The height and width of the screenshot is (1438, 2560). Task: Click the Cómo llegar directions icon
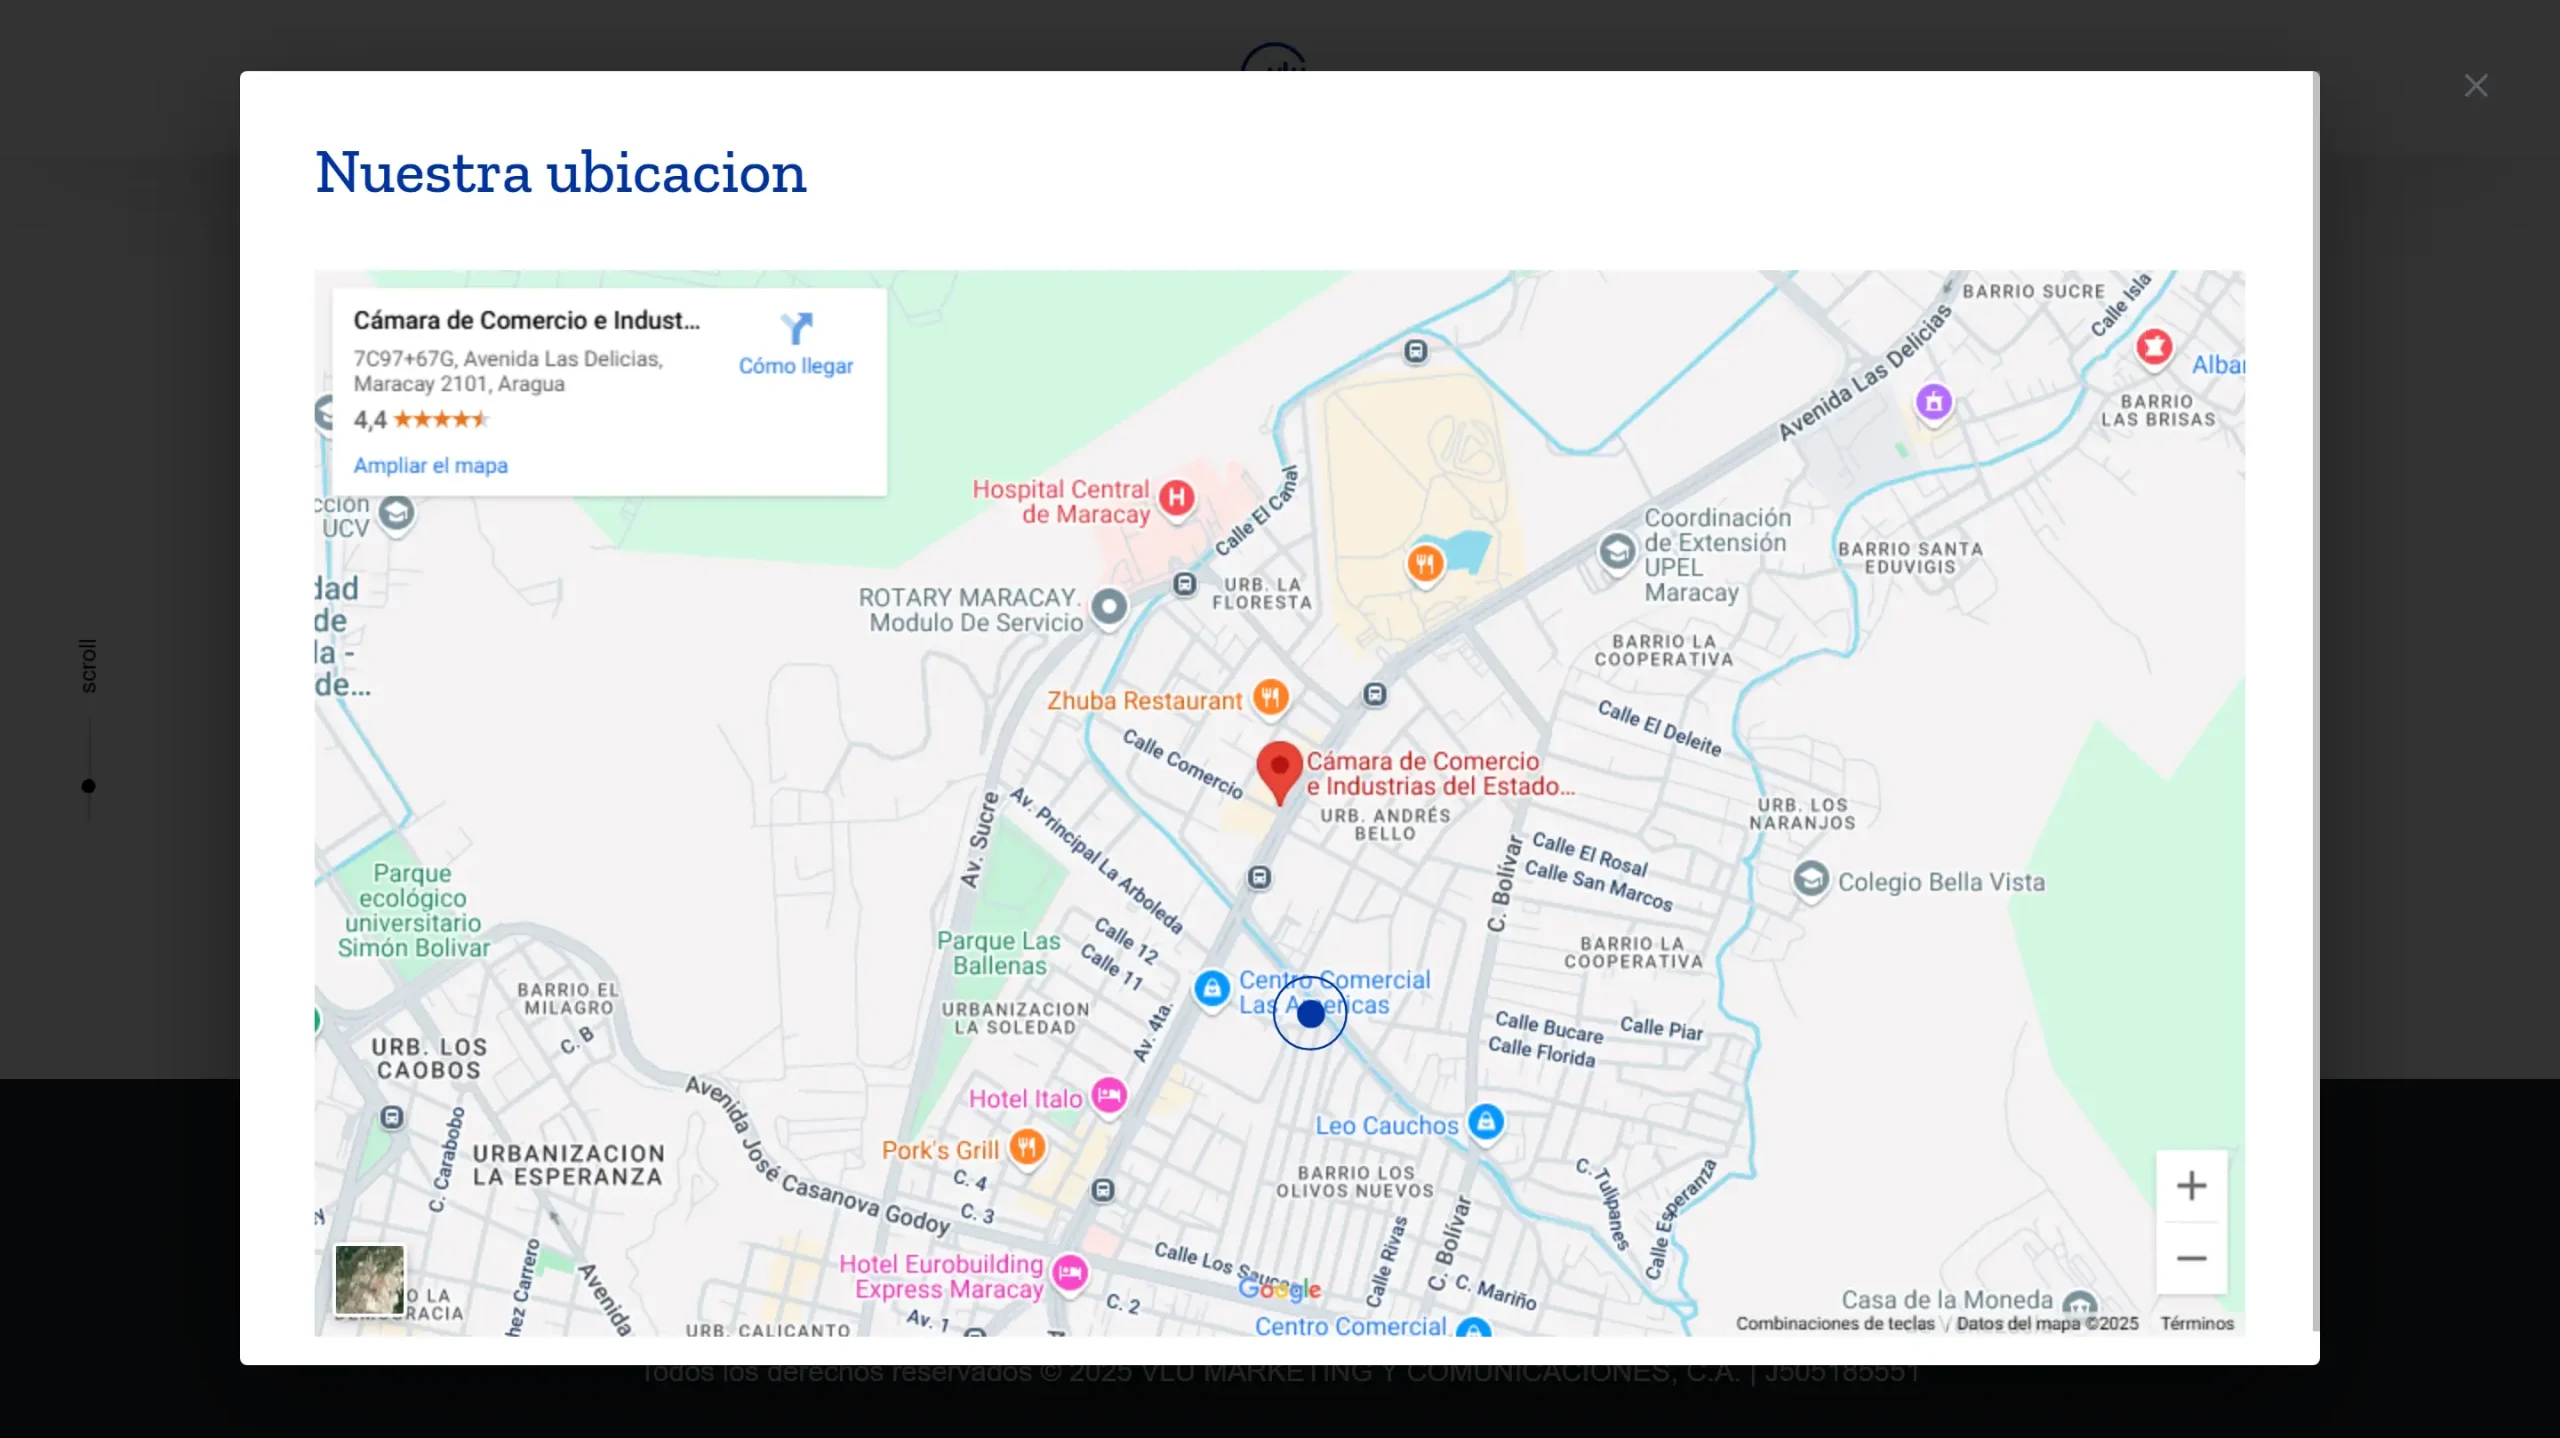(x=796, y=329)
